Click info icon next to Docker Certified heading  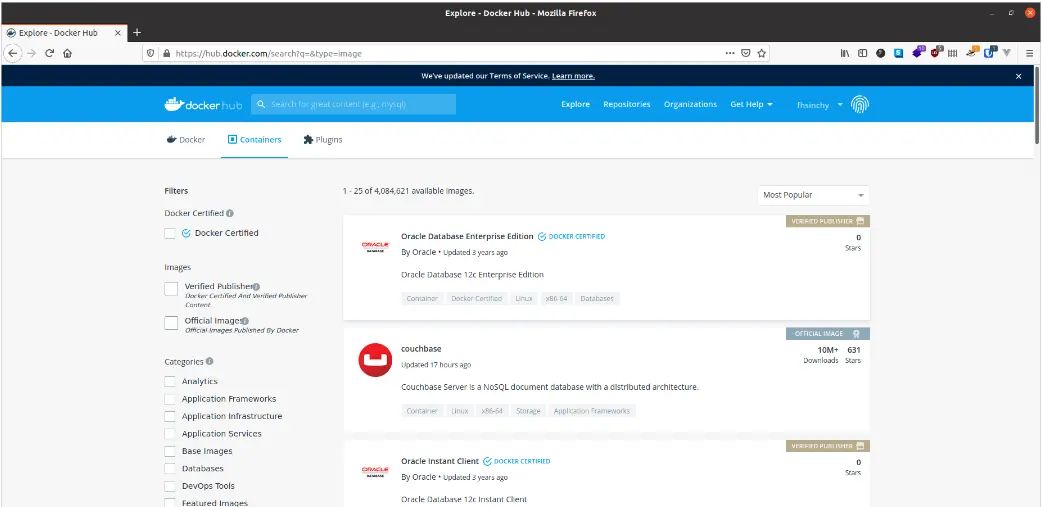230,213
